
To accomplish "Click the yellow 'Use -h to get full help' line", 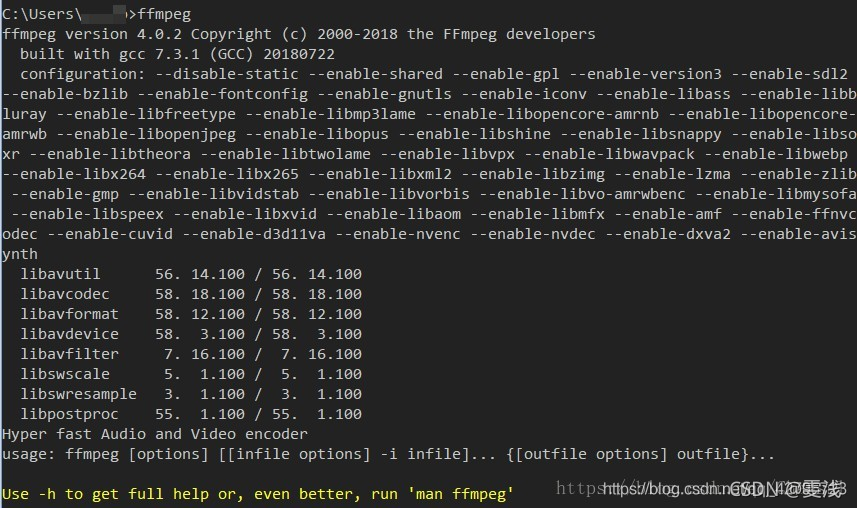I will coord(258,494).
